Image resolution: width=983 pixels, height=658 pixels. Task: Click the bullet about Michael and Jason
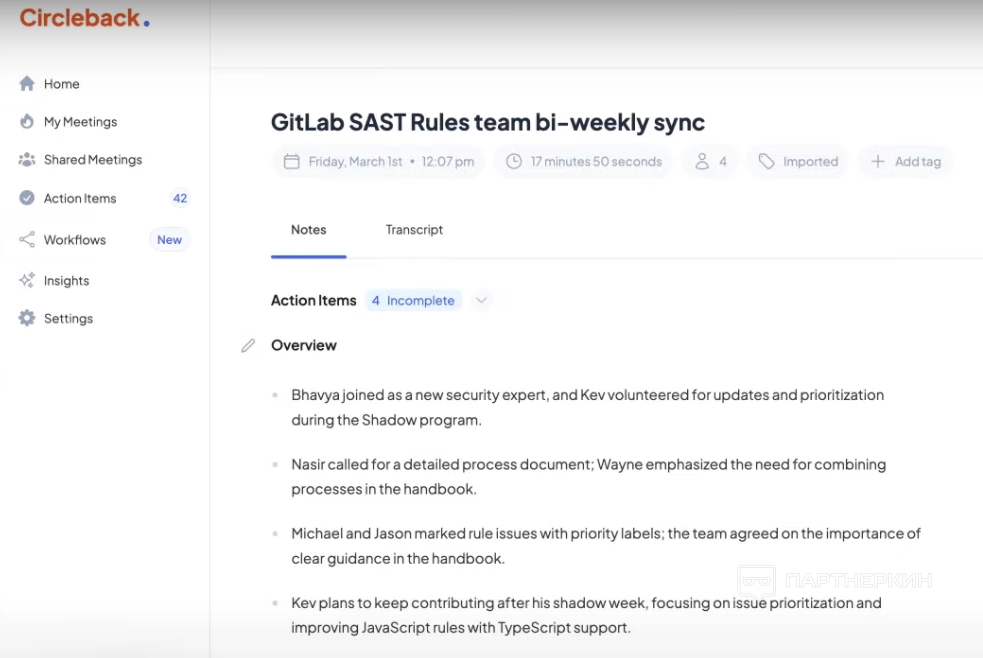pyautogui.click(x=606, y=546)
